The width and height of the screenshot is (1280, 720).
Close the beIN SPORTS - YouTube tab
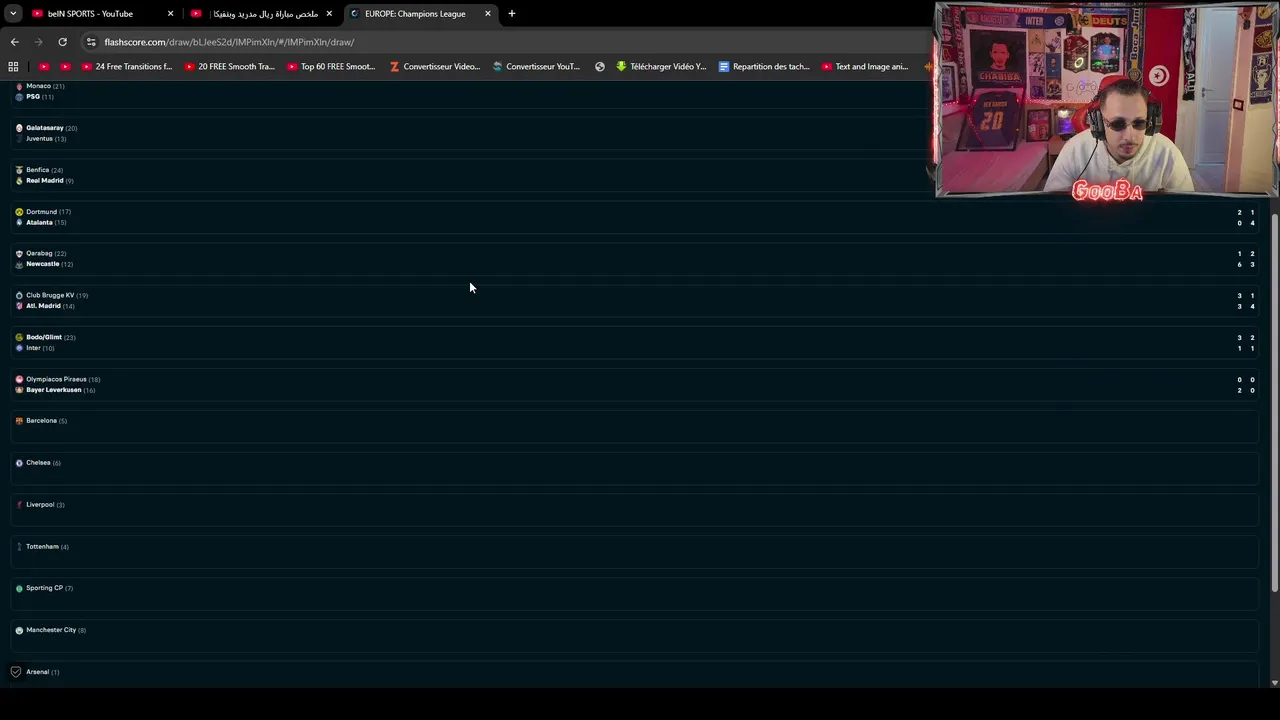(170, 14)
